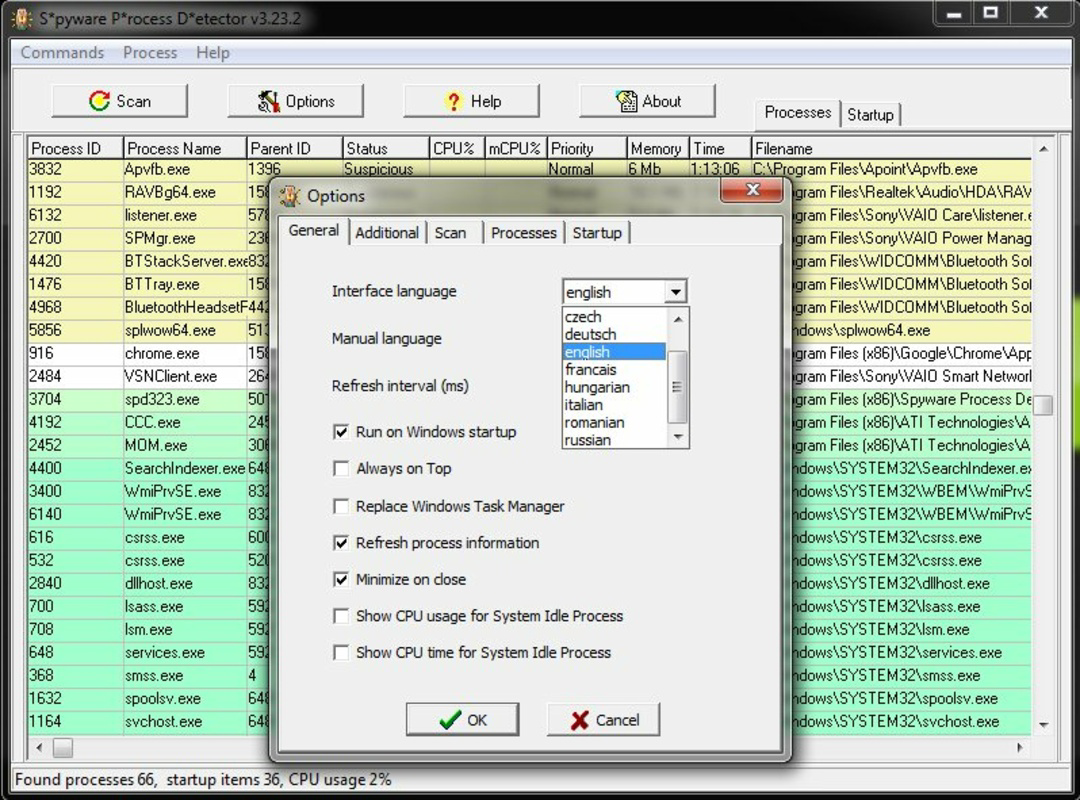Screen dimensions: 1080x800
Task: Uncheck Run on Windows startup
Action: point(341,433)
